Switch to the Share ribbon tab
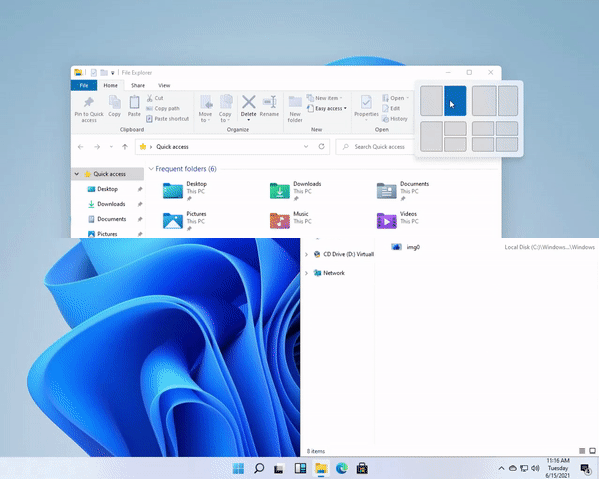 138,85
